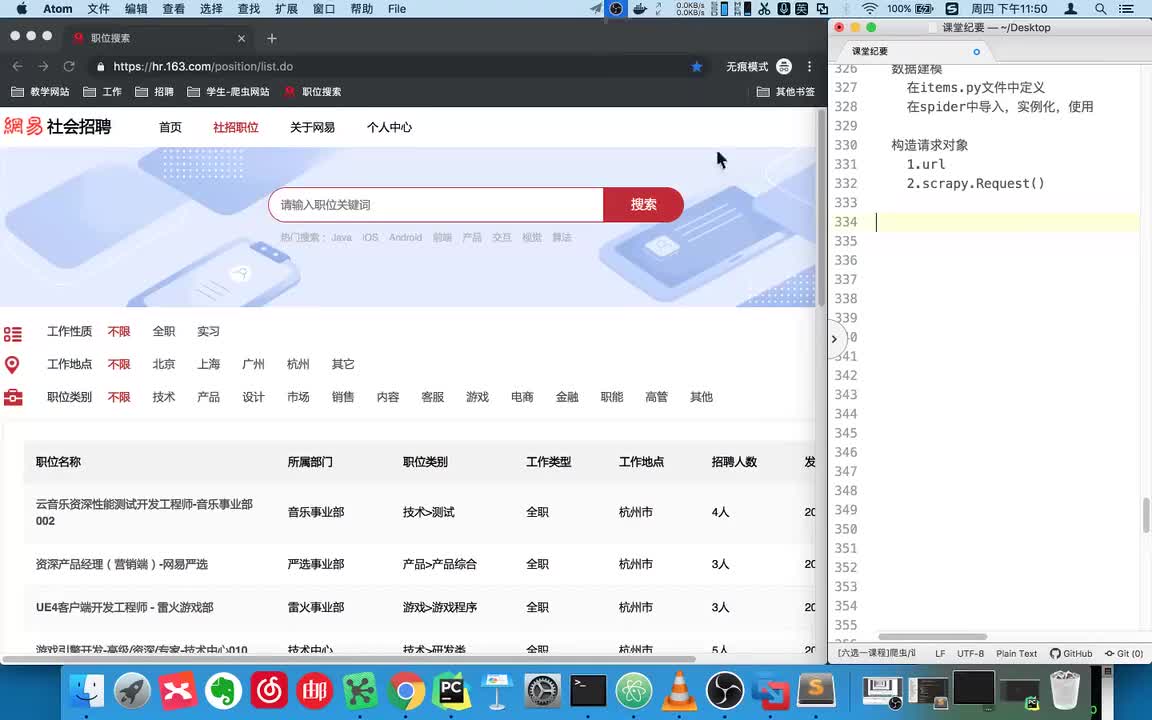The width and height of the screenshot is (1152, 720).
Task: Filter job category by 技术
Action: [x=163, y=397]
